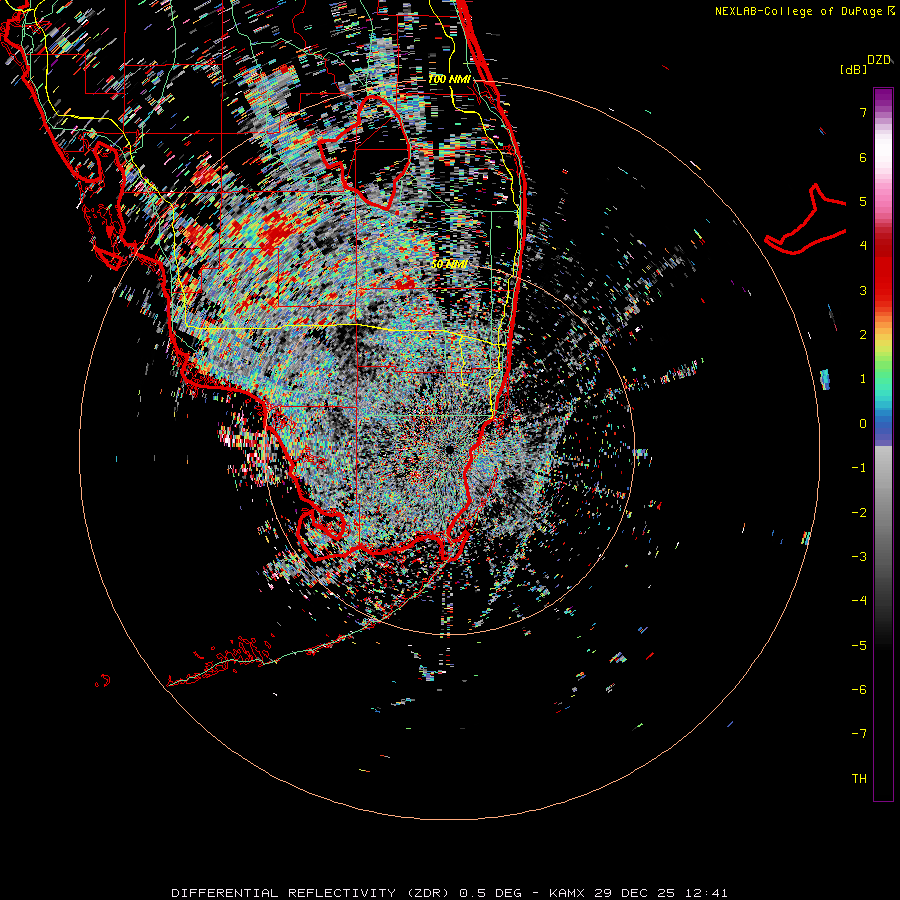The width and height of the screenshot is (900, 900).
Task: Click the 12:41 time stamp
Action: [706, 893]
